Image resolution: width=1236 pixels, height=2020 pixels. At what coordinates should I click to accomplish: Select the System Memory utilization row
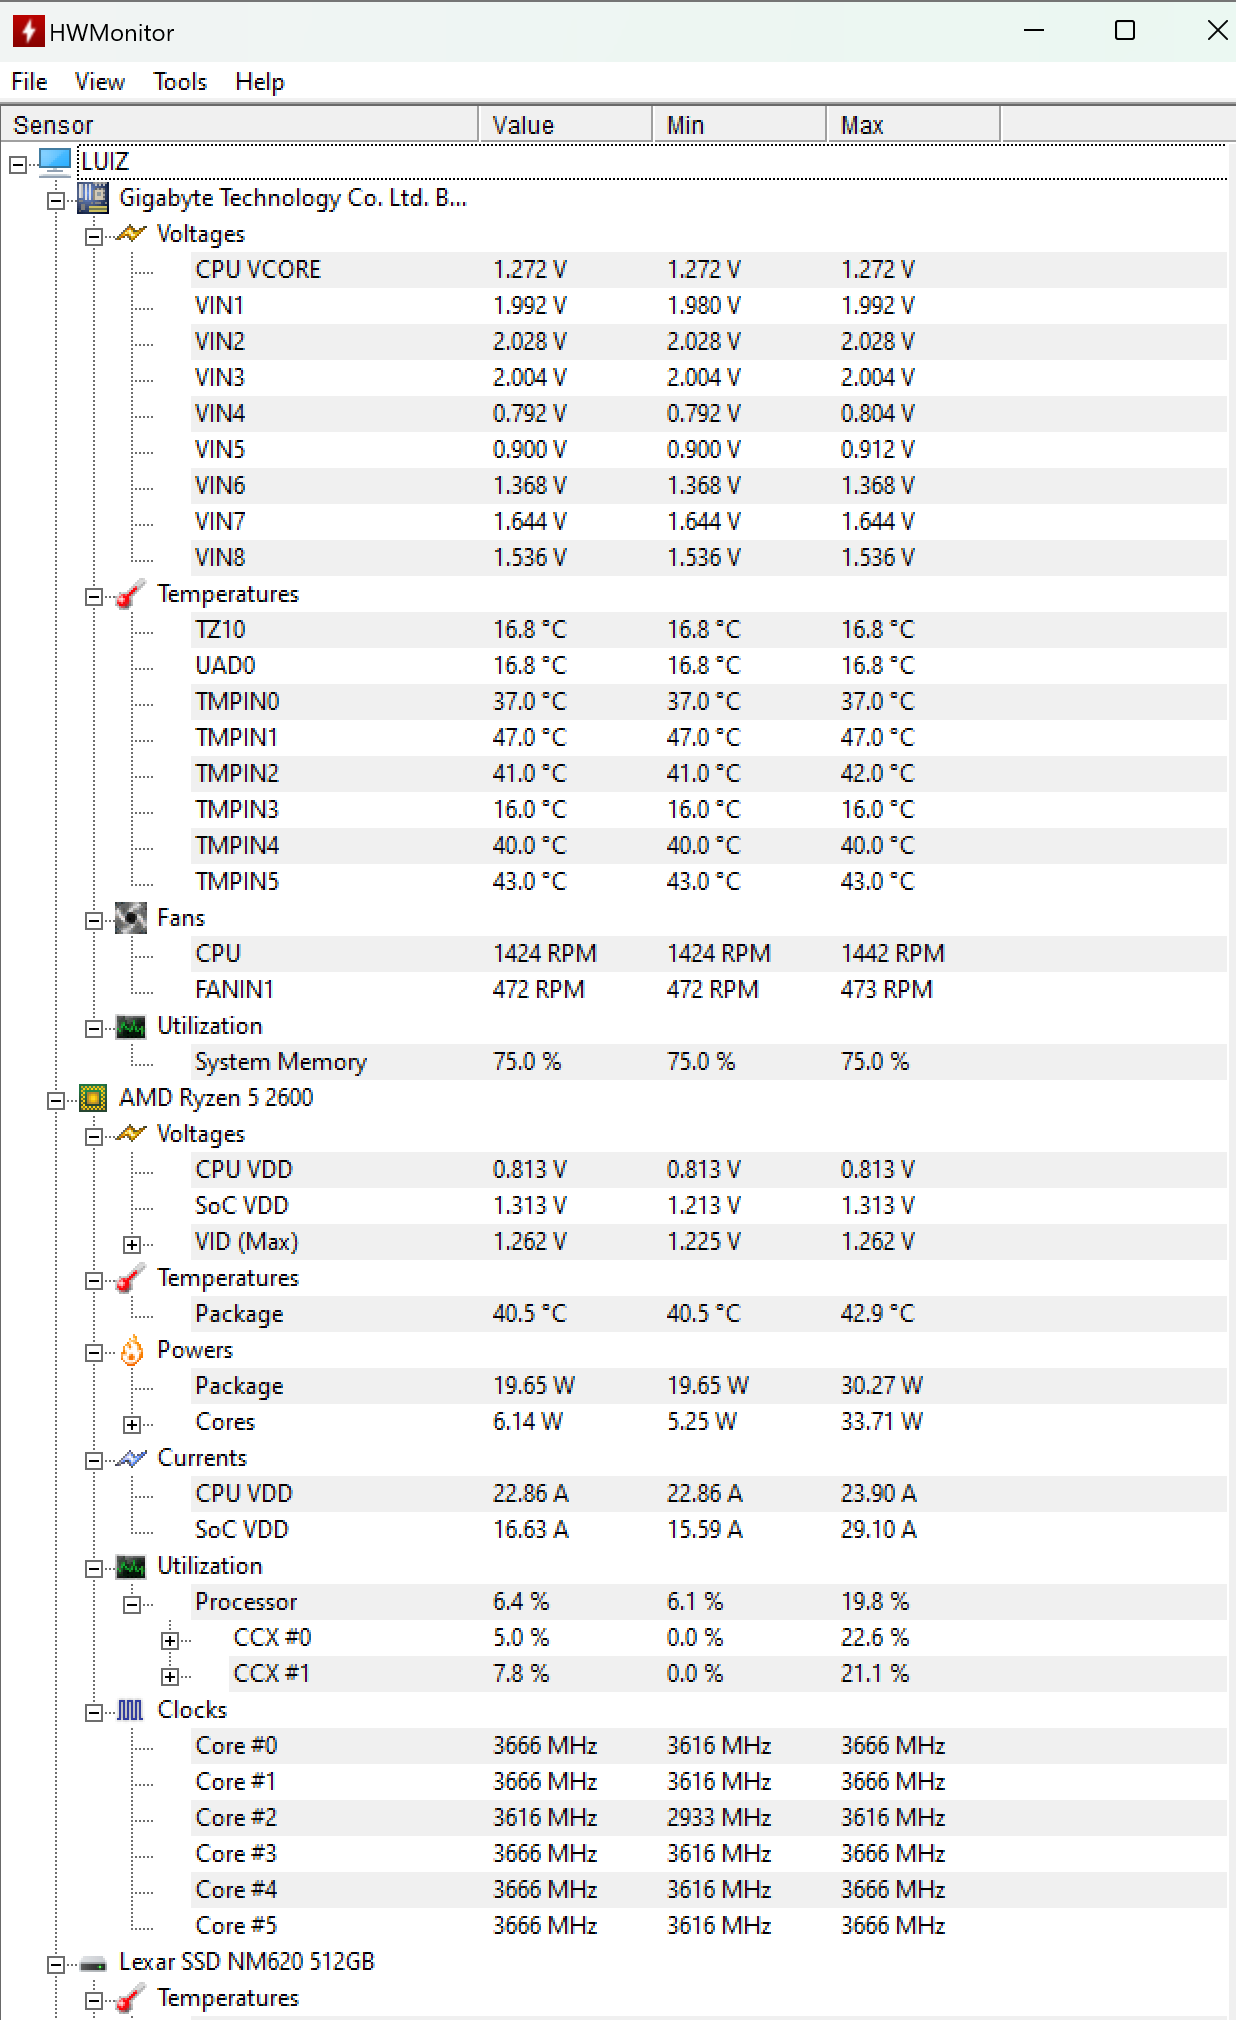(x=709, y=1062)
